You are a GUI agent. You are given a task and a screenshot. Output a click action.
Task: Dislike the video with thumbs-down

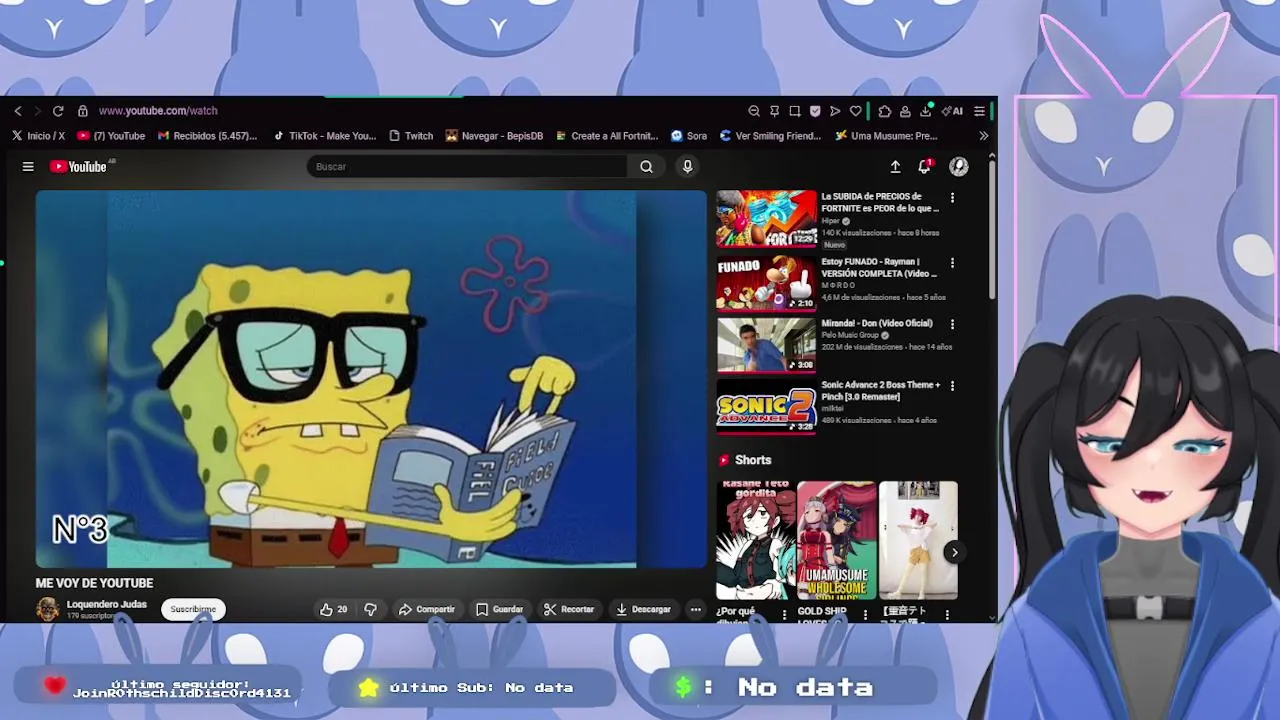click(370, 609)
